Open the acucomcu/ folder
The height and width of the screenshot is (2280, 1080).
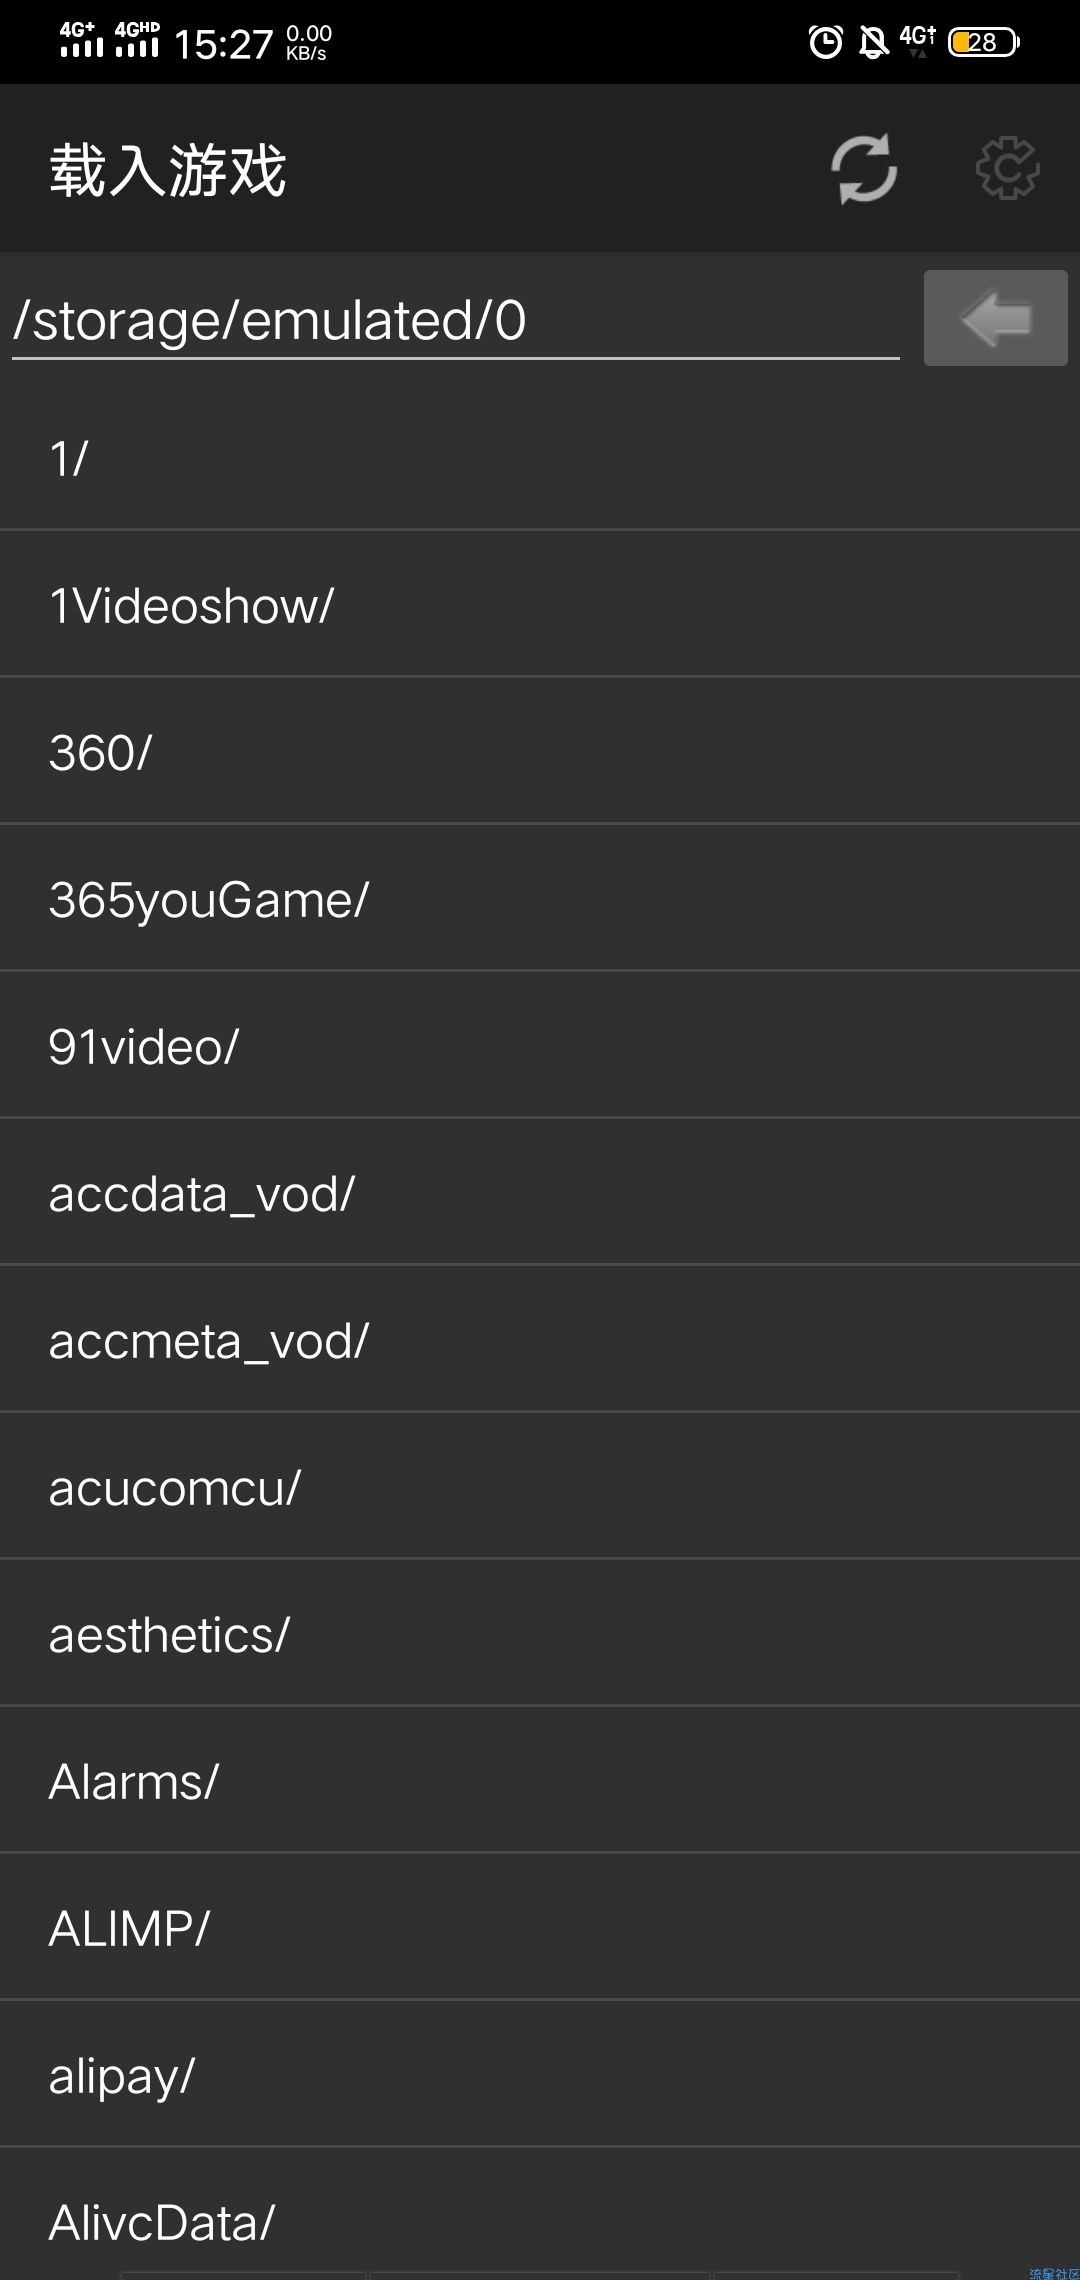coord(540,1487)
